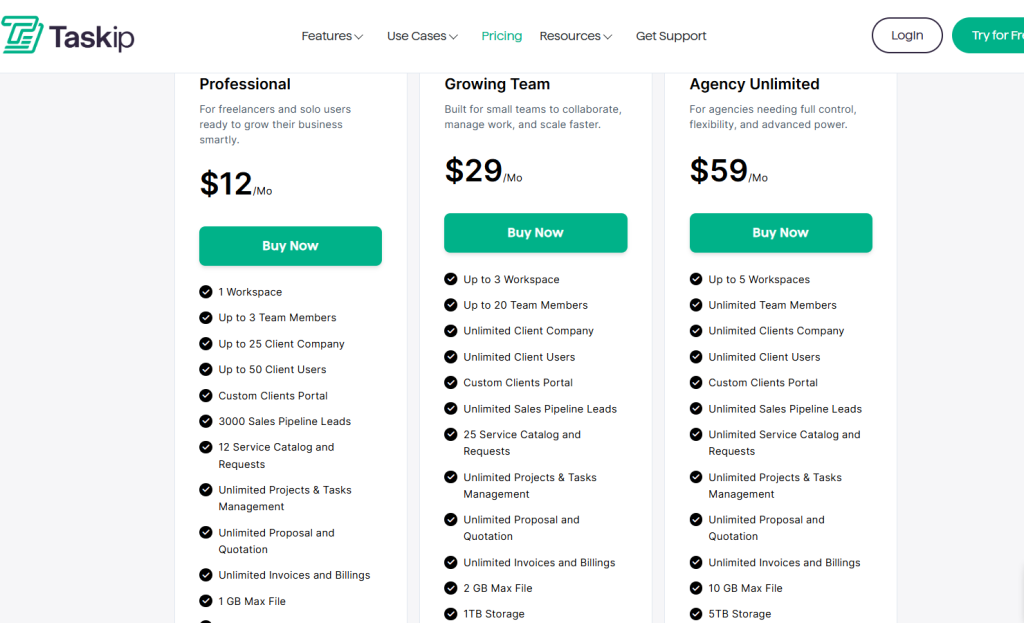Click checkmark by 2 GB Max File
Viewport: 1024px width, 623px height.
click(451, 588)
